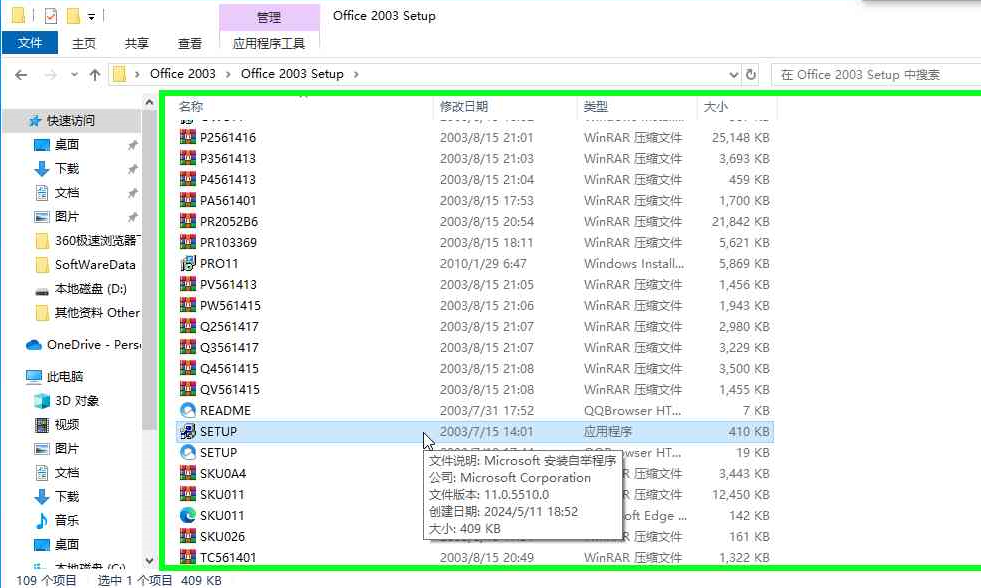
Task: Select 此电脑 in the navigation pane
Action: click(x=65, y=377)
